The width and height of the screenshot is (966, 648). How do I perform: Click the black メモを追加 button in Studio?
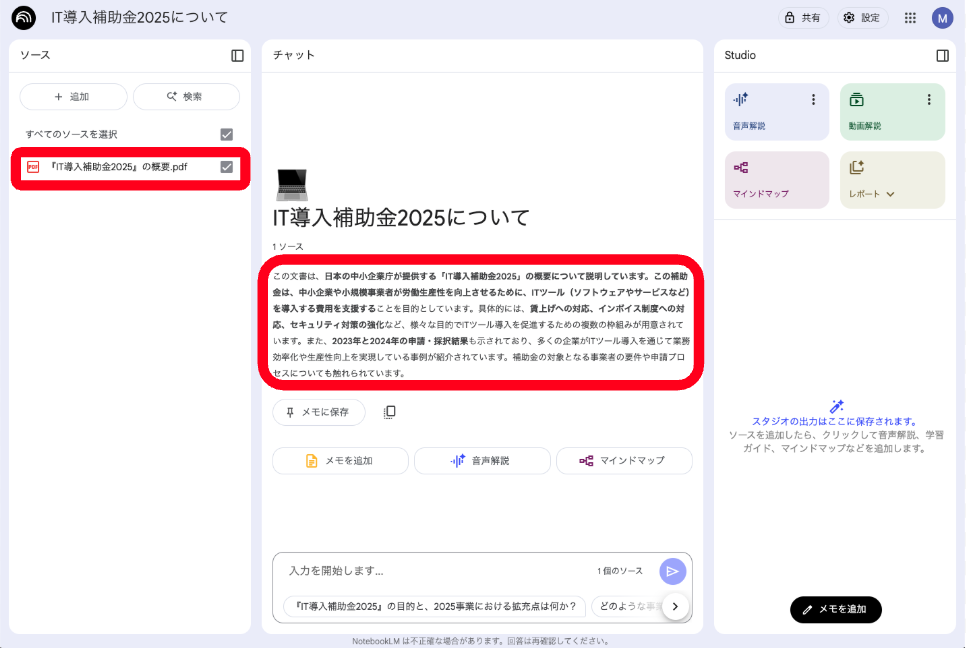tap(835, 609)
